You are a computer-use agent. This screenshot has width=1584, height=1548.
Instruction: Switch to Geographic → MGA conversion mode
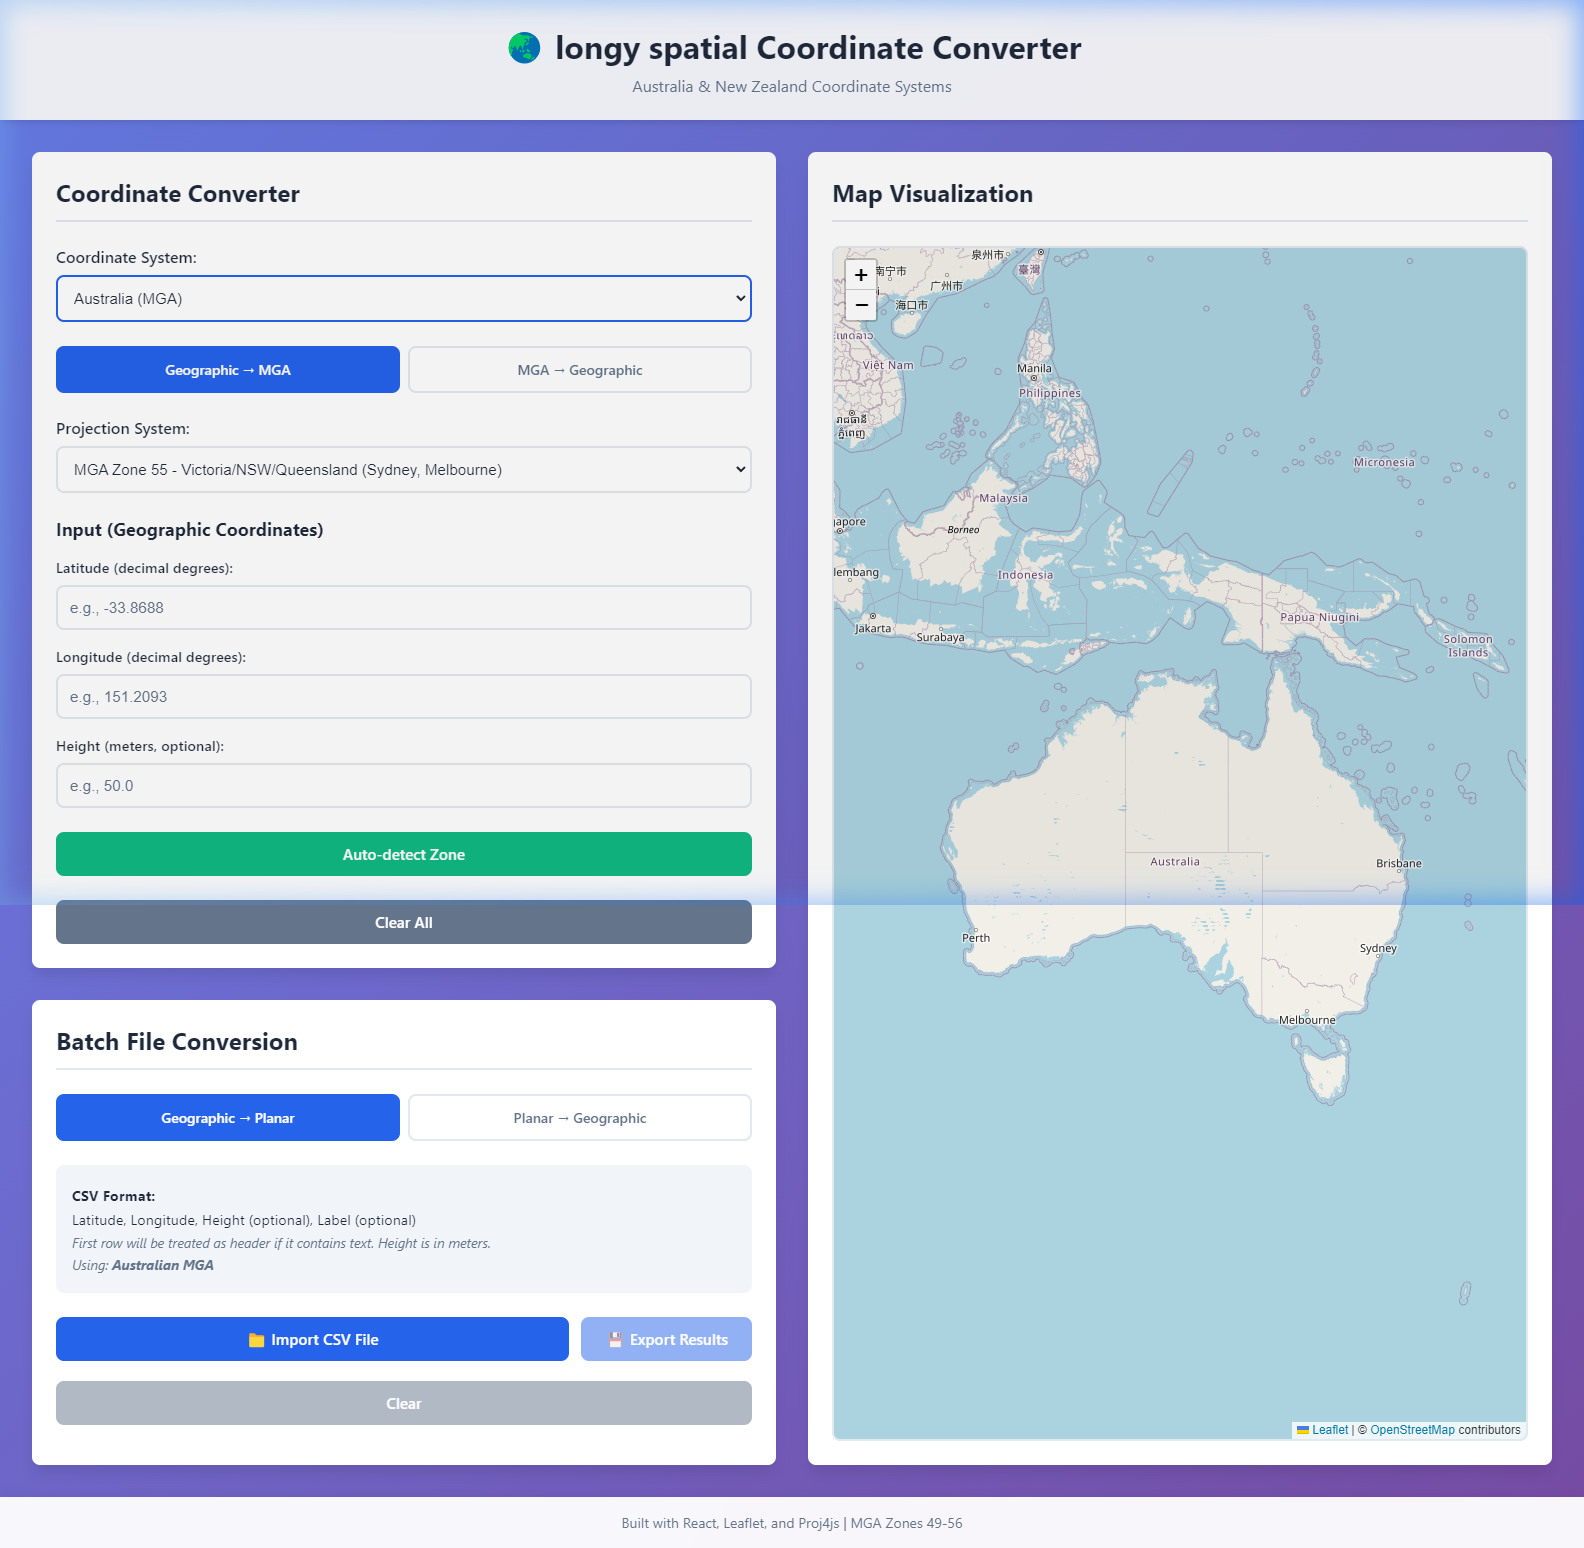click(x=228, y=370)
